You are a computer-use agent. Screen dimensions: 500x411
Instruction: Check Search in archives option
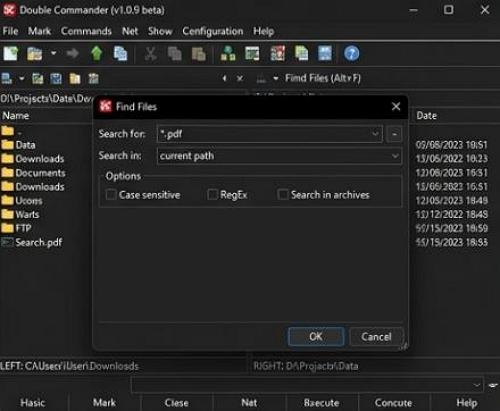(x=283, y=194)
